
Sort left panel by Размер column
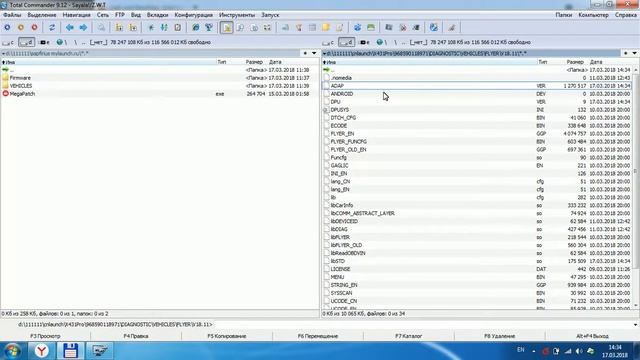pos(254,62)
